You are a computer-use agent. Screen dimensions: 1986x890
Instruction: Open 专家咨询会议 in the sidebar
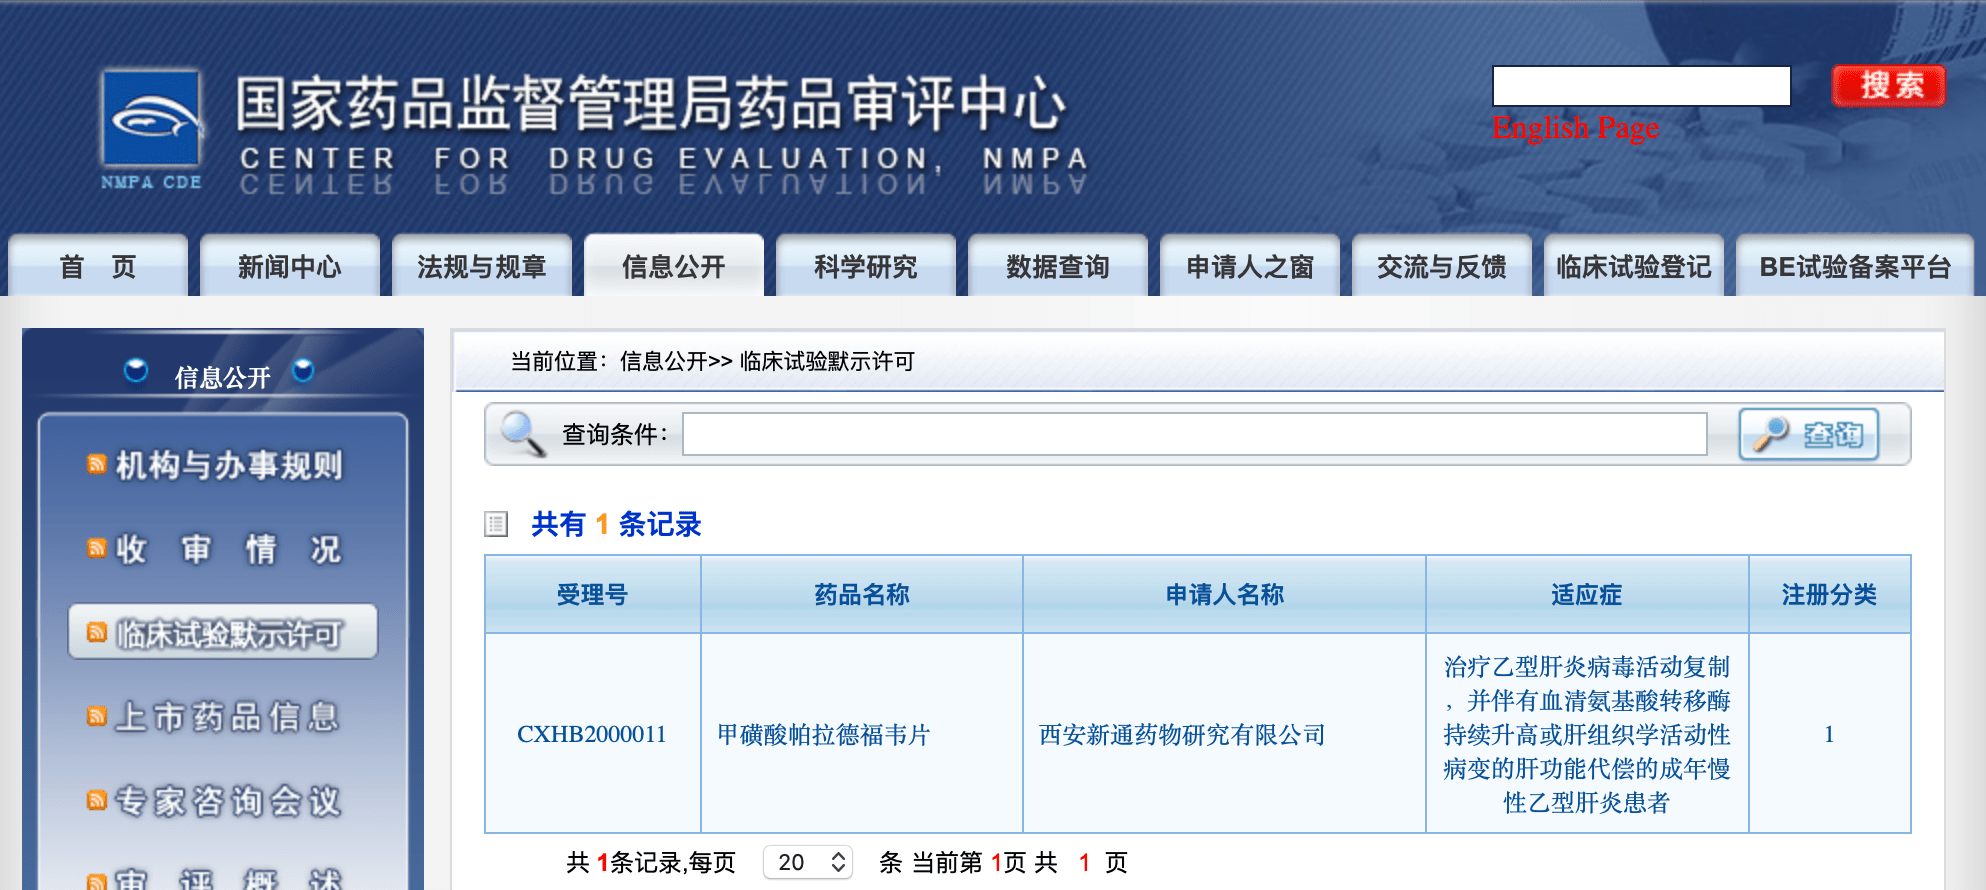tap(229, 801)
